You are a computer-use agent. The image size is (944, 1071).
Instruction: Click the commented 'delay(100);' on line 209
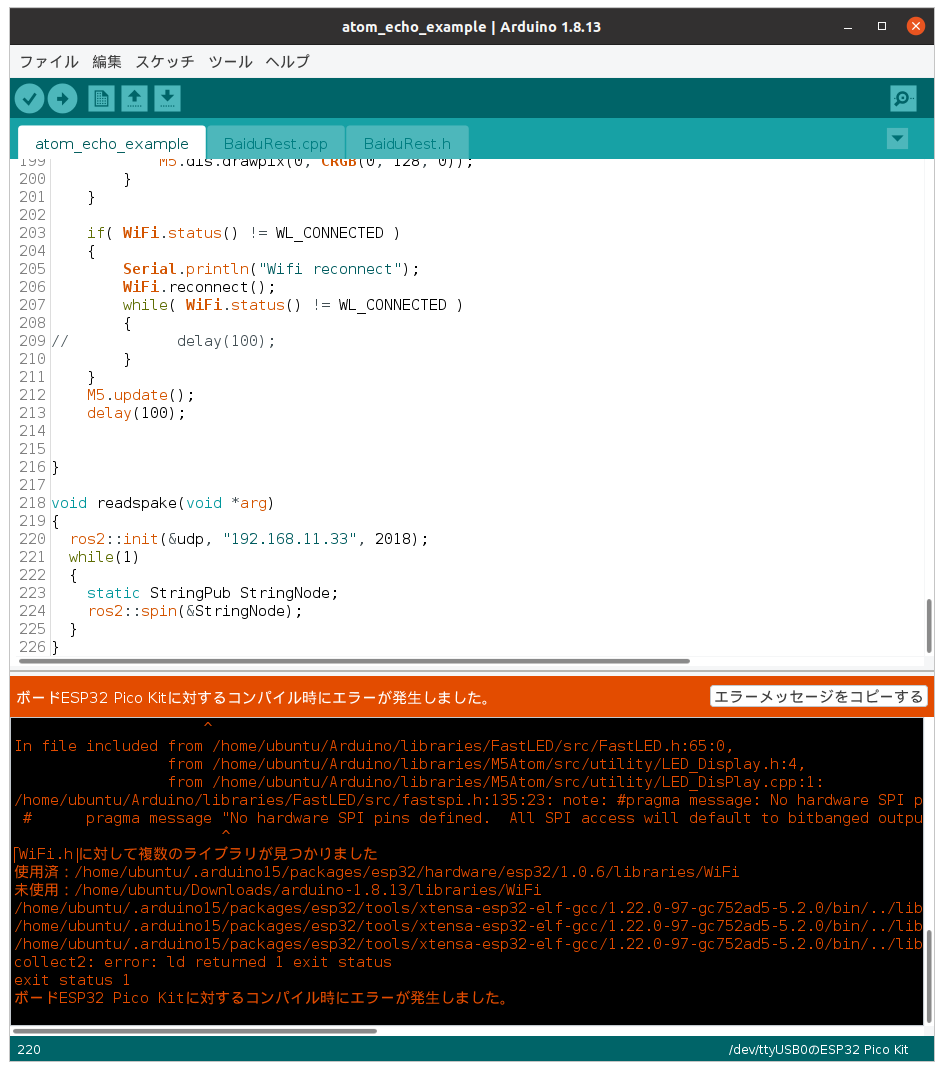point(226,341)
